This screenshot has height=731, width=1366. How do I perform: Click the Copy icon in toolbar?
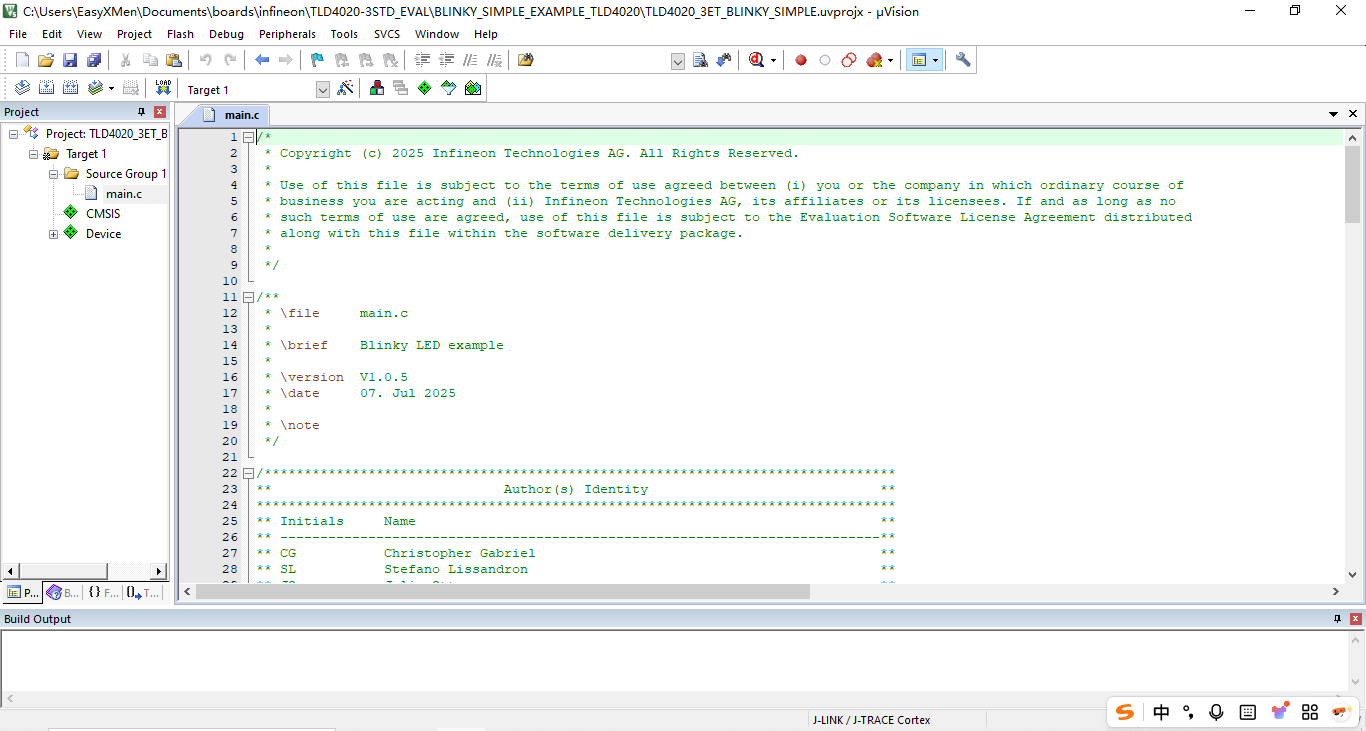[x=150, y=60]
